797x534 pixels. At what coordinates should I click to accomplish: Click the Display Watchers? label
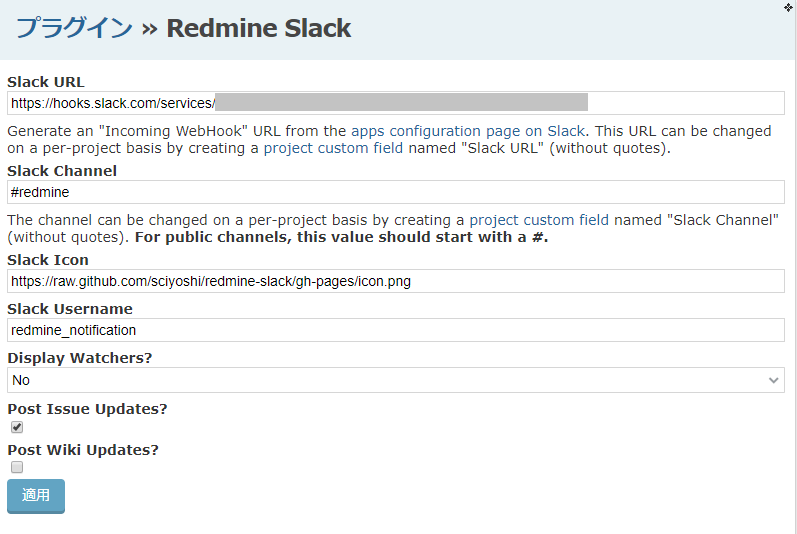pos(80,358)
